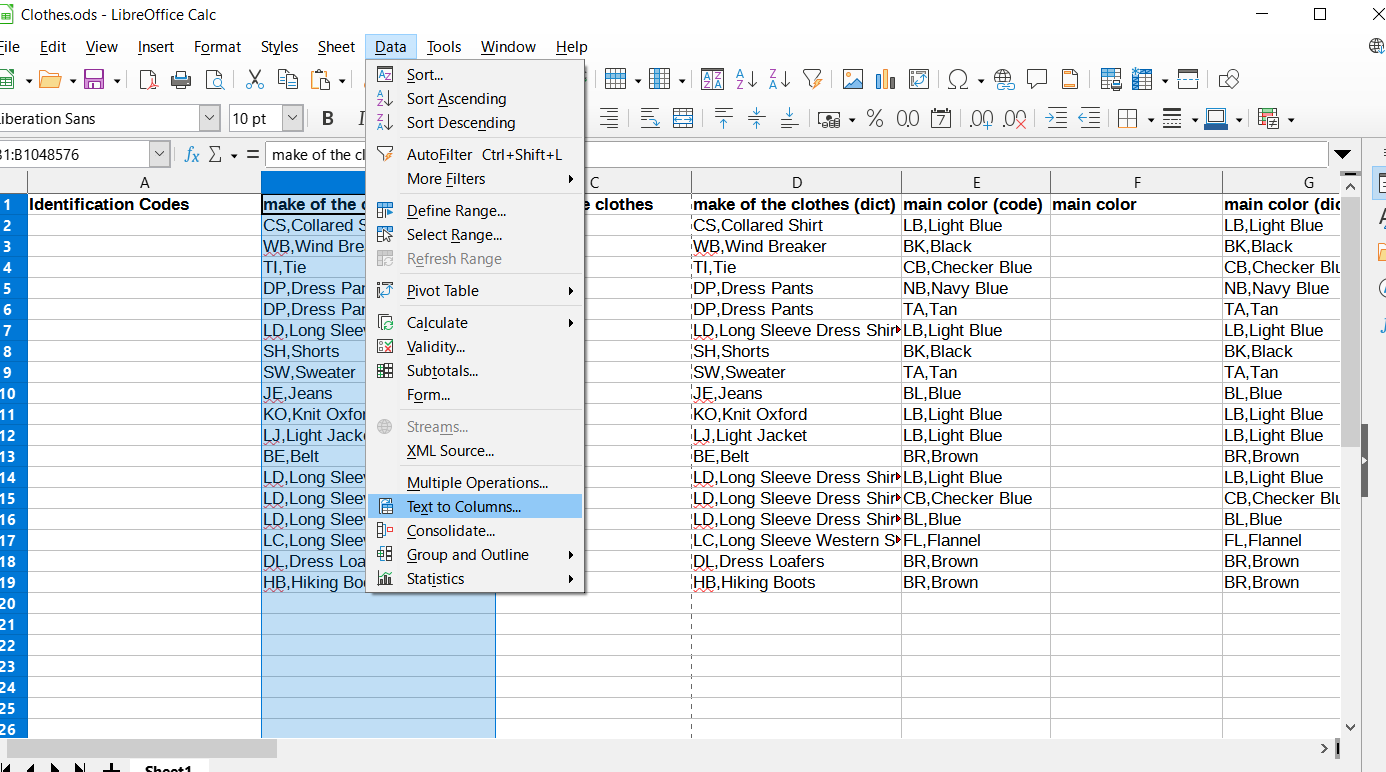
Task: Click the Open folder icon
Action: [50, 80]
